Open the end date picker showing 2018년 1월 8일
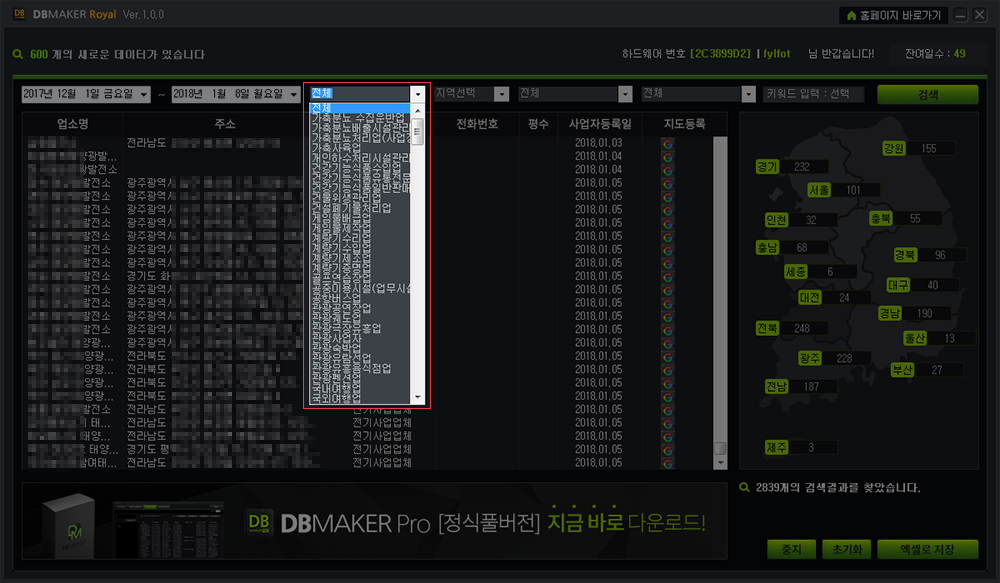This screenshot has height=583, width=1000. point(236,94)
